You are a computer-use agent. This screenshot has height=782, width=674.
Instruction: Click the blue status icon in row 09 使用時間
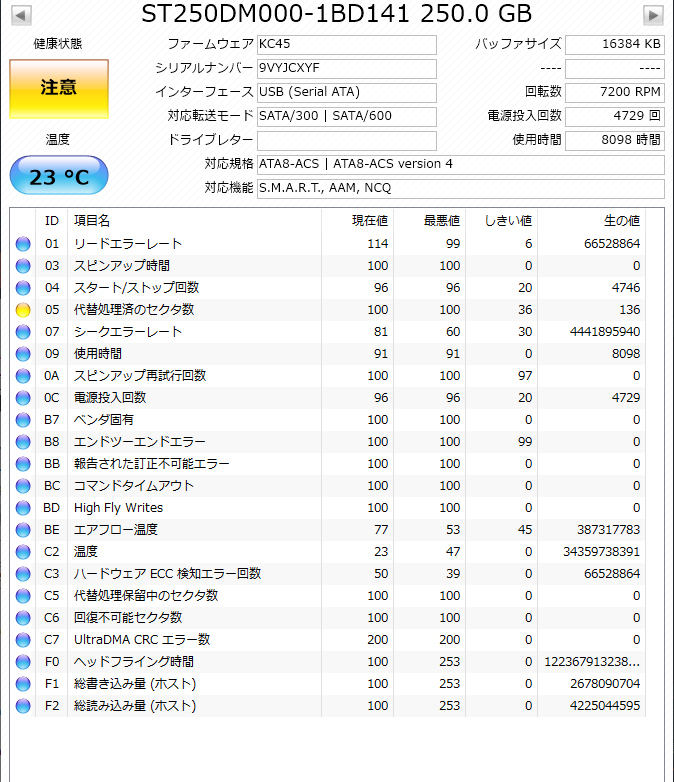click(x=23, y=354)
